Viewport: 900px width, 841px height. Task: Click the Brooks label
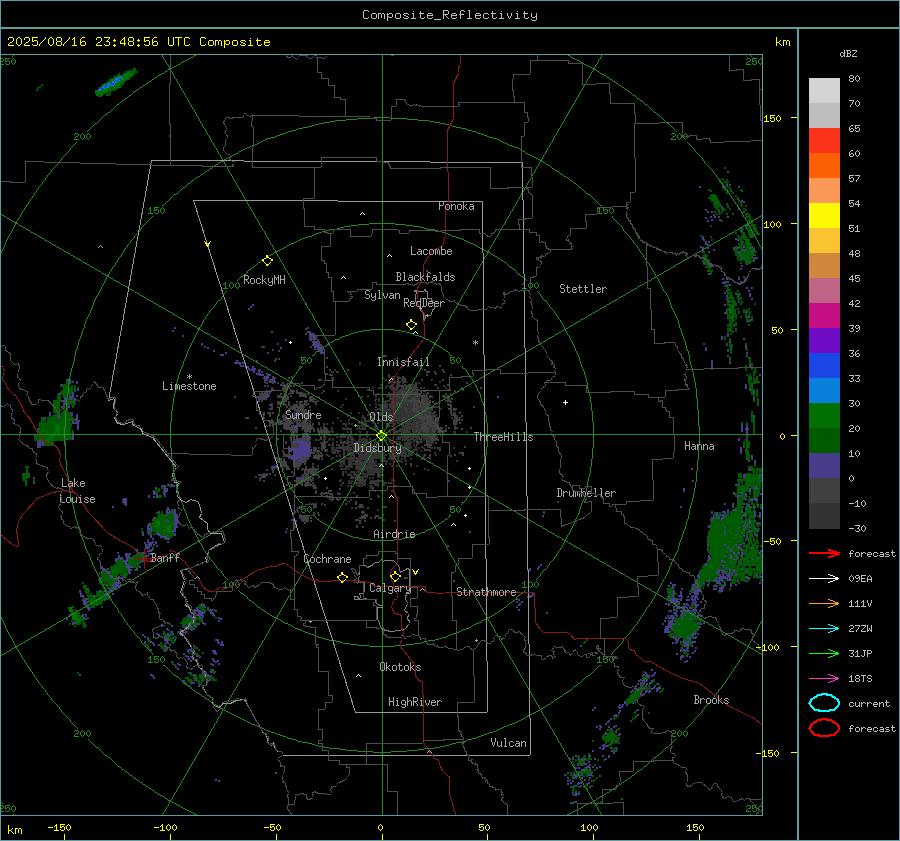click(711, 700)
